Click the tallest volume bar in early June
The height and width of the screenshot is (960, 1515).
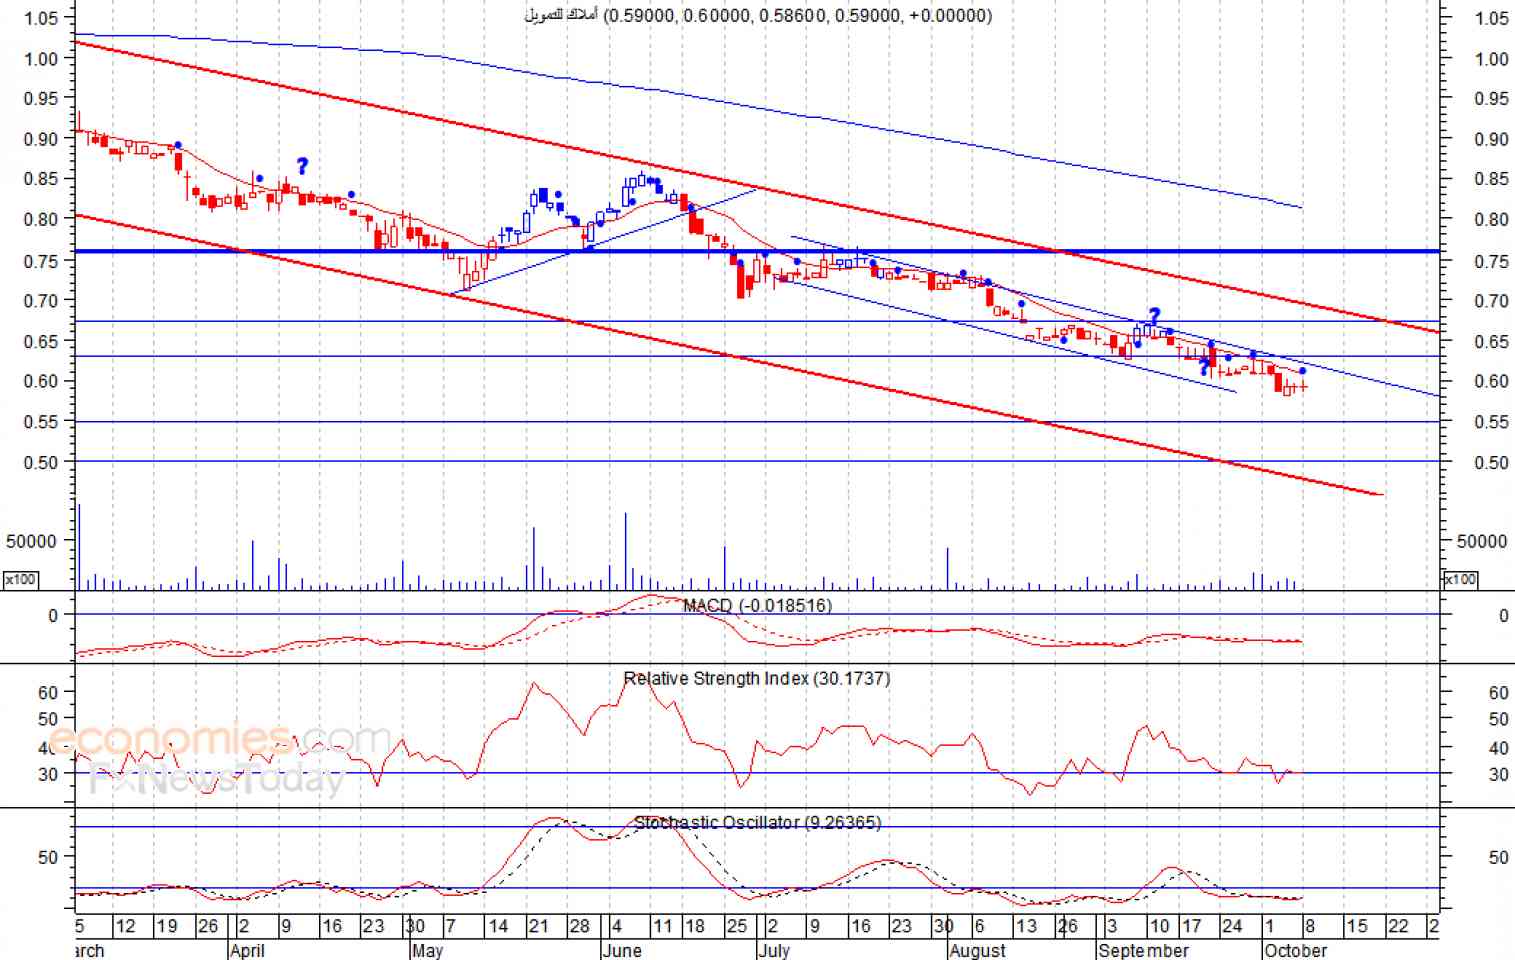626,551
